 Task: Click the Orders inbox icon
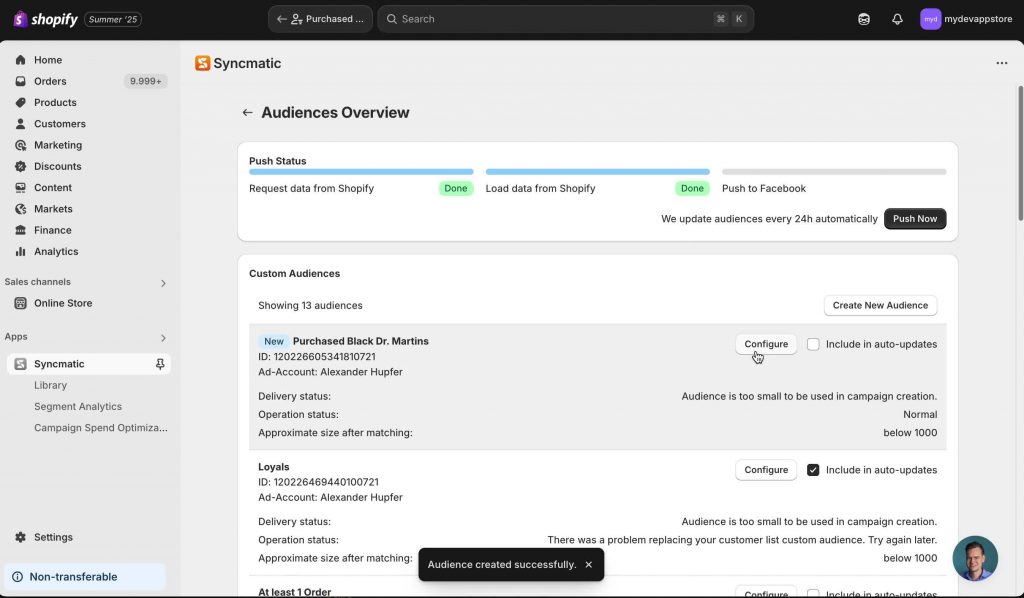[x=20, y=81]
